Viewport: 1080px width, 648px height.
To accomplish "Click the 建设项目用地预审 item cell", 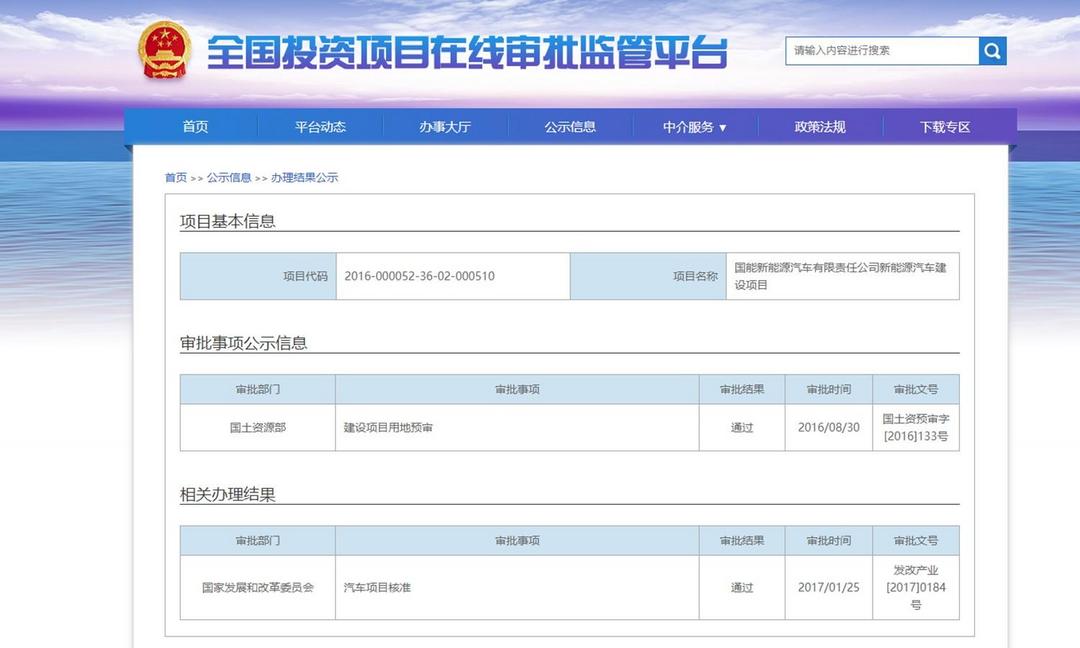I will pos(517,428).
